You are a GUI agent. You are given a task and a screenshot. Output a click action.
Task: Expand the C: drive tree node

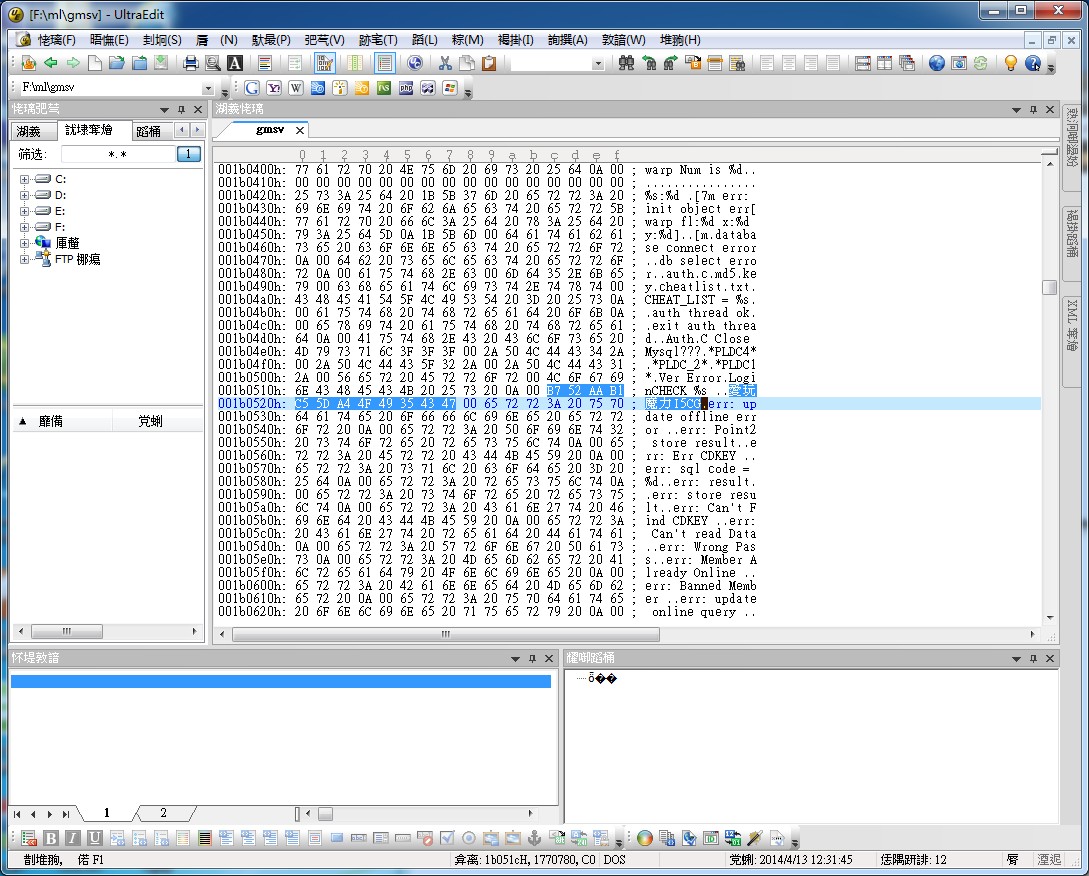(24, 179)
